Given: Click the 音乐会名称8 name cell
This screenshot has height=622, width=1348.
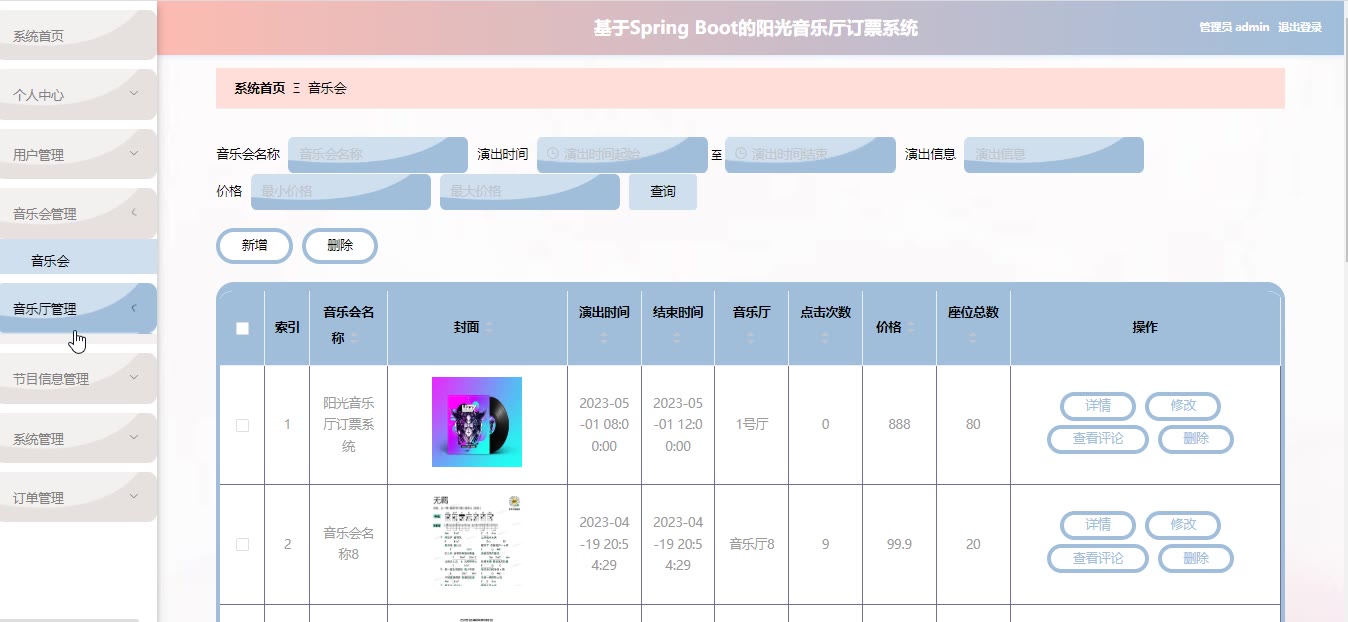Looking at the screenshot, I should [349, 545].
